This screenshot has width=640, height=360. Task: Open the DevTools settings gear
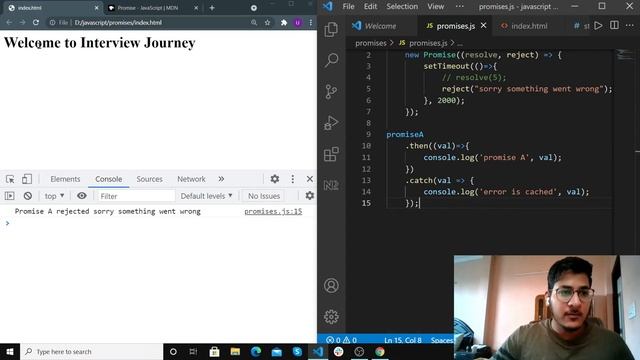pos(275,179)
